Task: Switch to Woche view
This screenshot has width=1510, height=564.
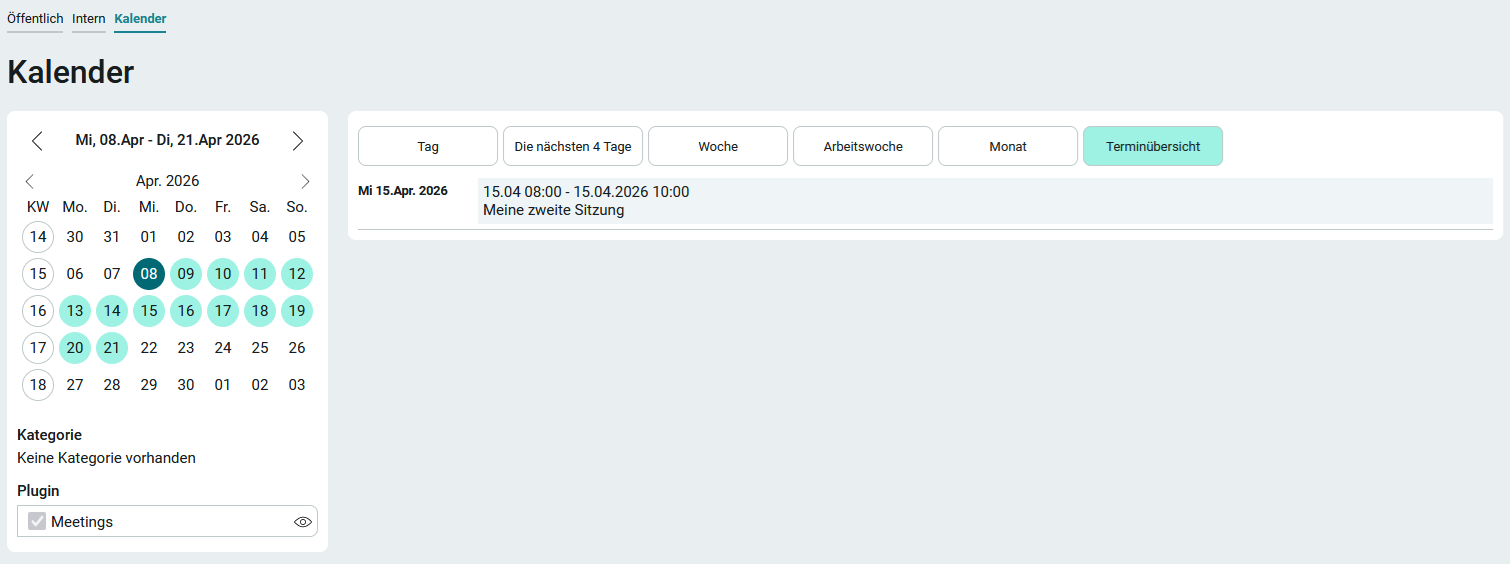Action: point(718,146)
